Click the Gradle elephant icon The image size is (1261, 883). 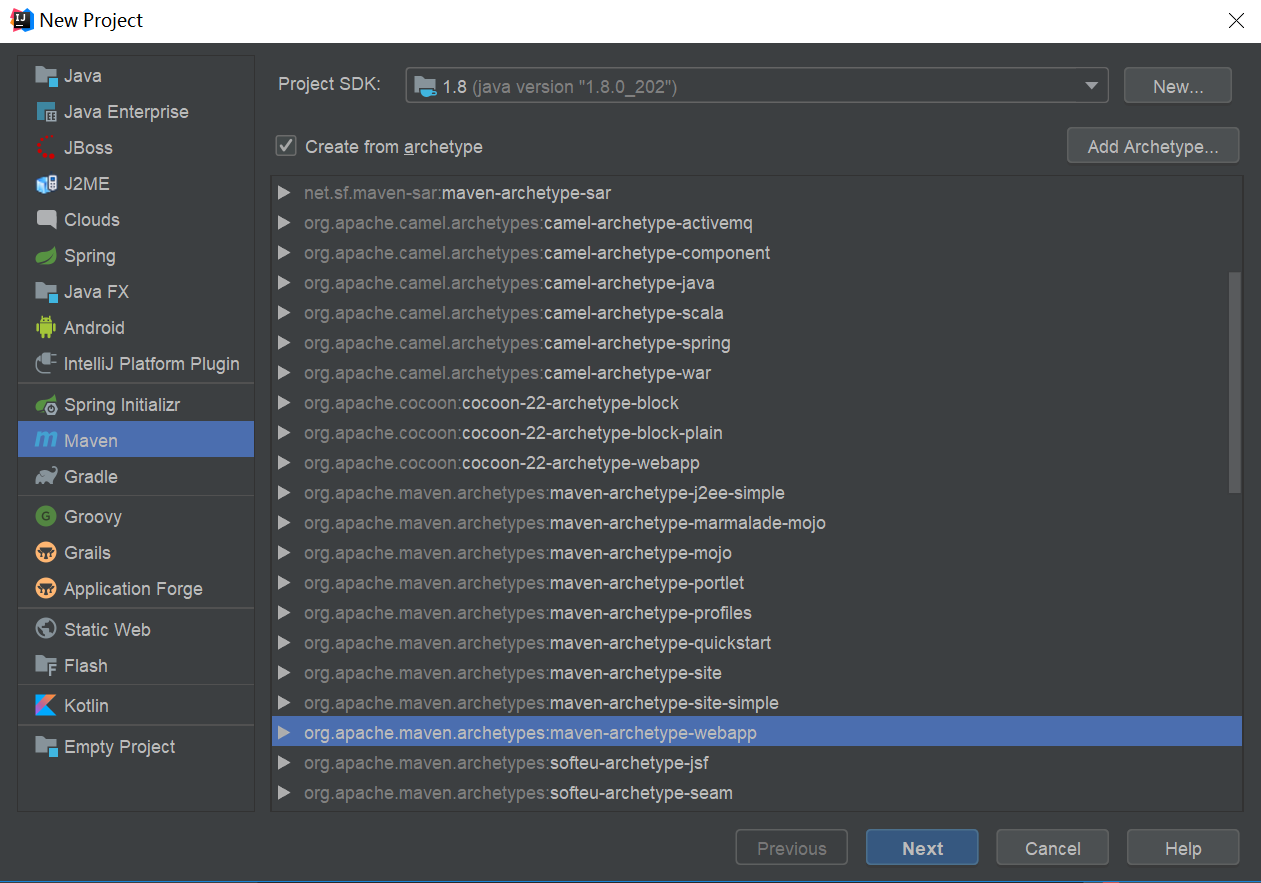pyautogui.click(x=46, y=477)
